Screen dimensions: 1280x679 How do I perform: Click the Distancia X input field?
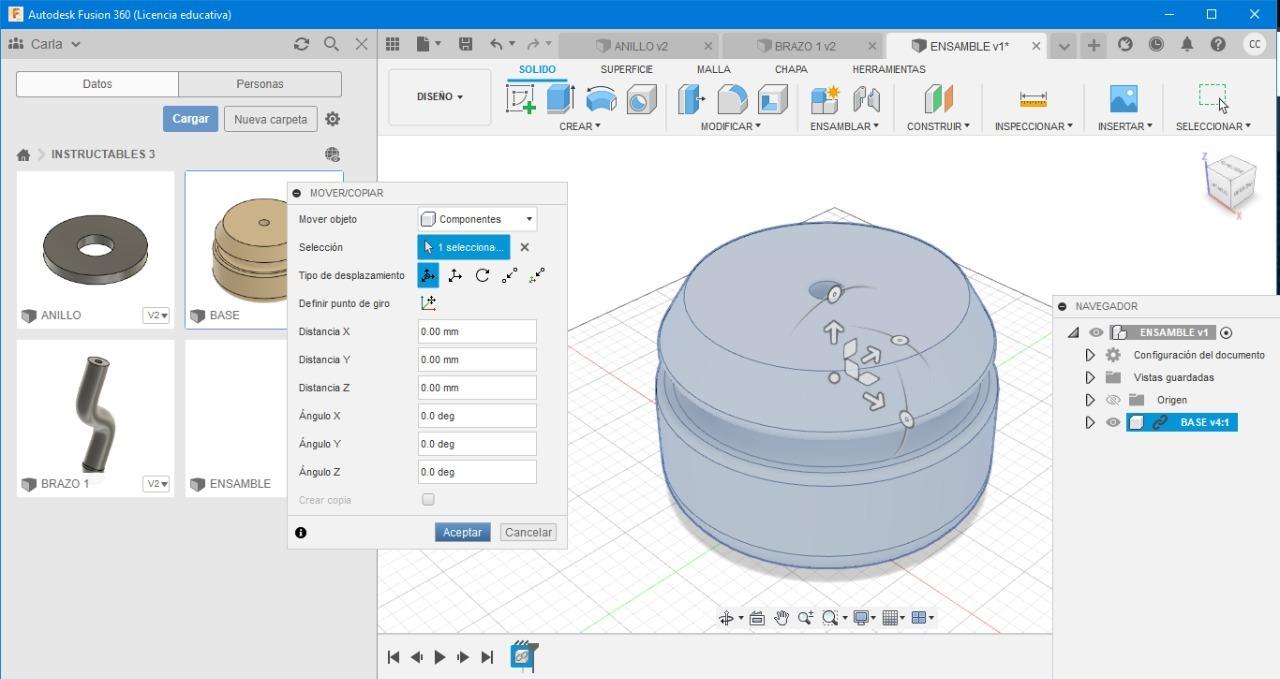click(477, 331)
